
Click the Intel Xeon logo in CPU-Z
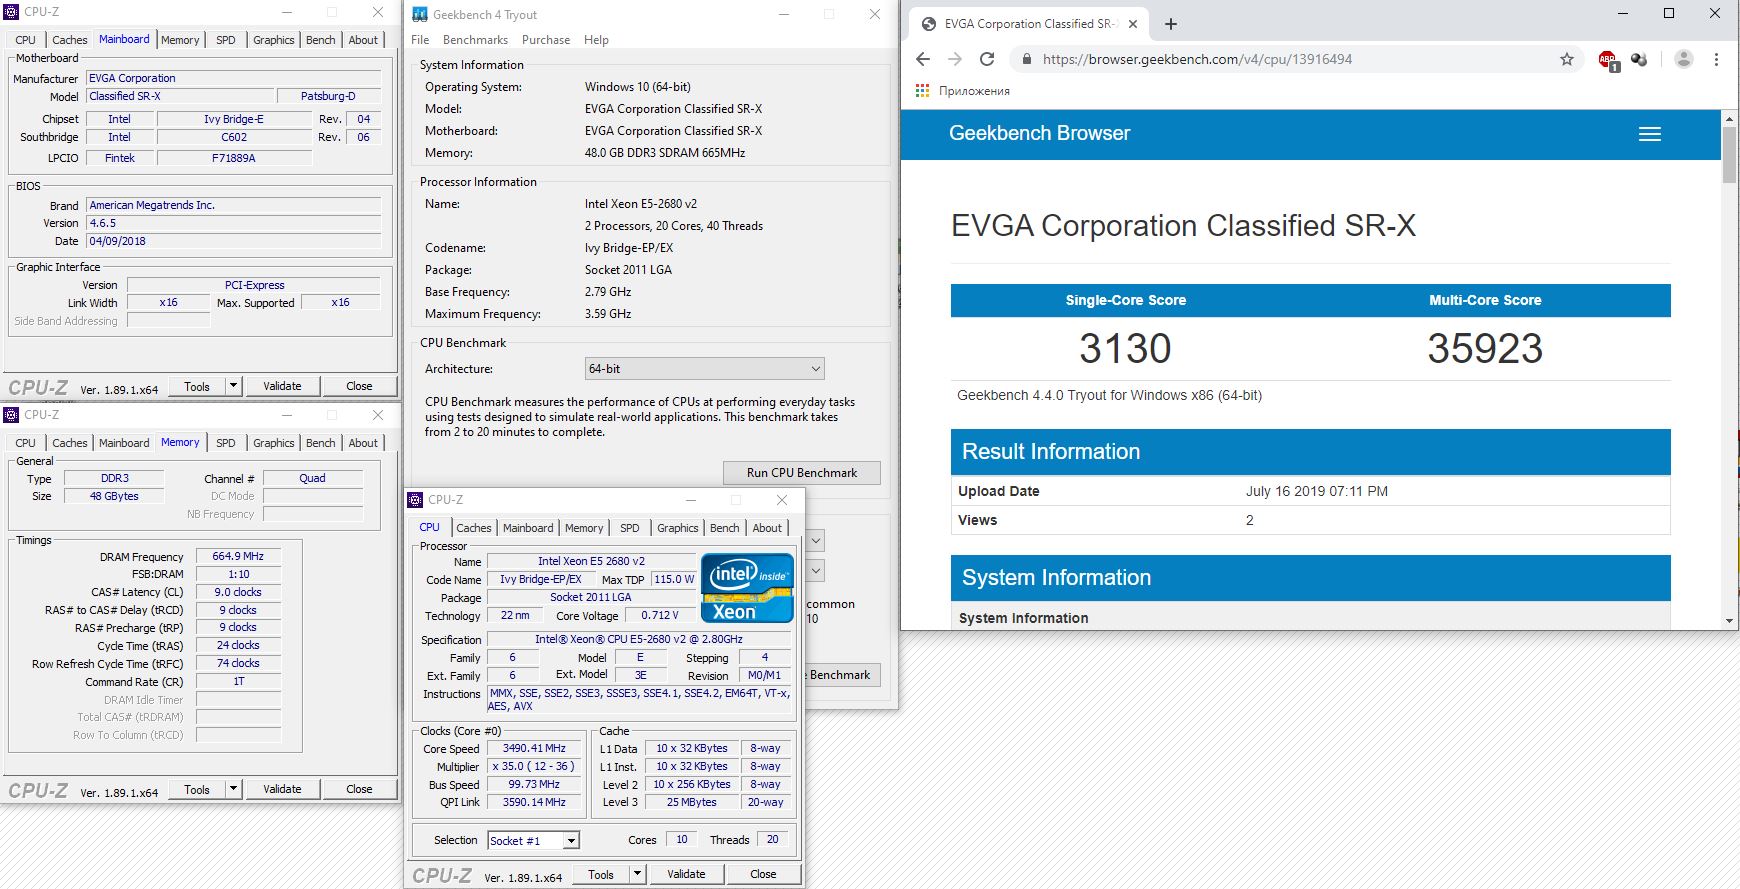(748, 588)
